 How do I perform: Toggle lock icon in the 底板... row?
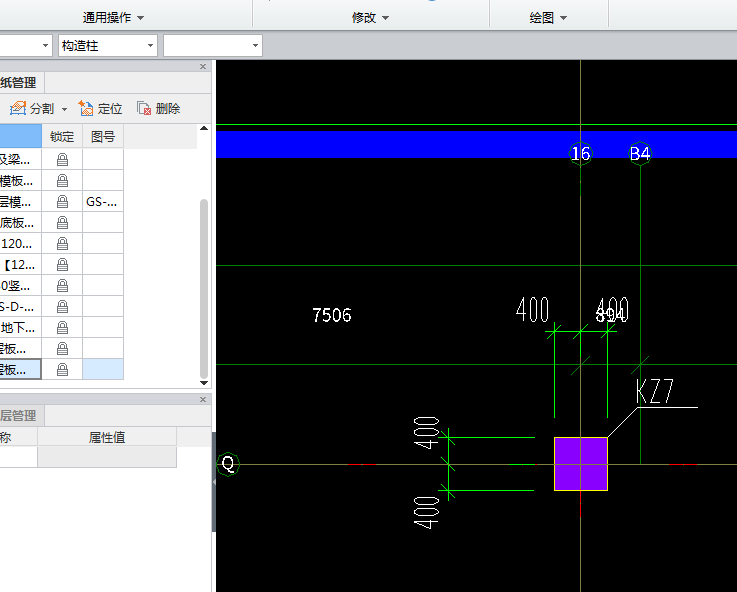(62, 222)
